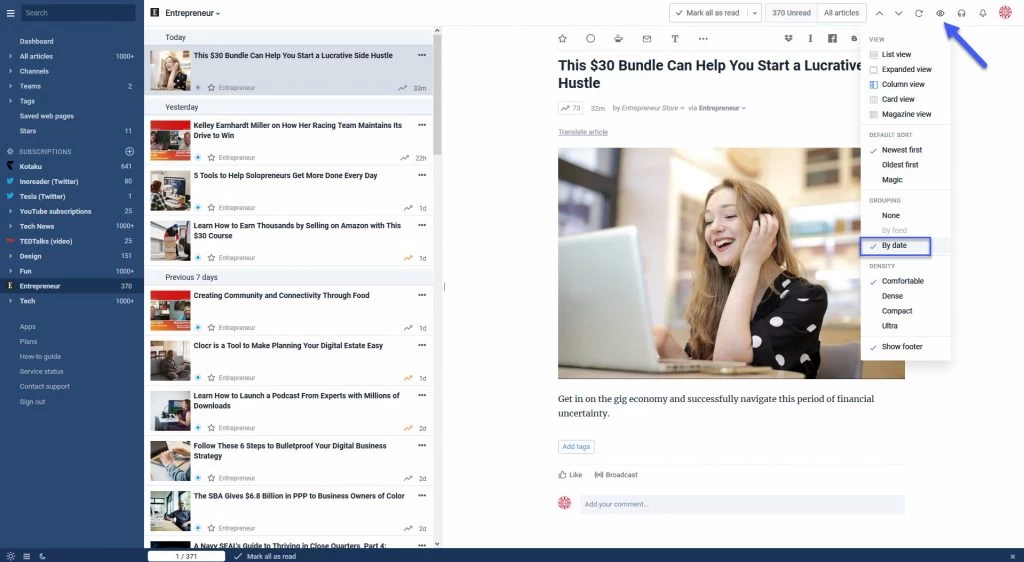Click the Add tags button

tap(576, 447)
